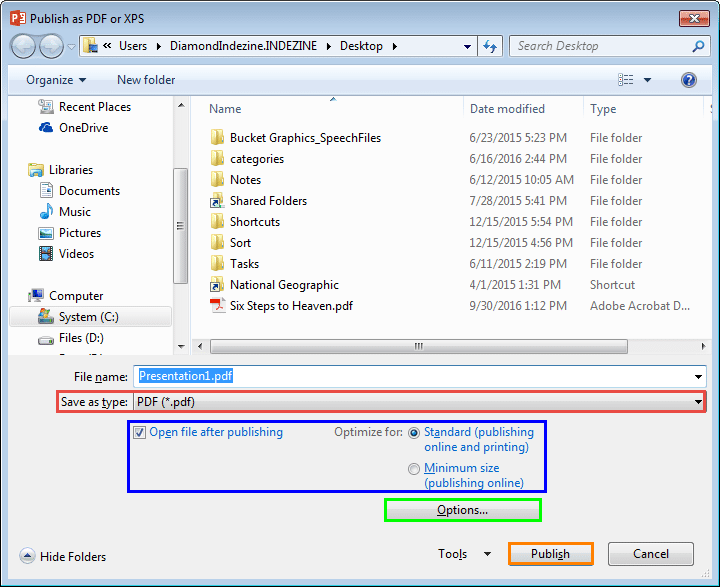
Task: Open the view options dropdown arrow
Action: [647, 80]
